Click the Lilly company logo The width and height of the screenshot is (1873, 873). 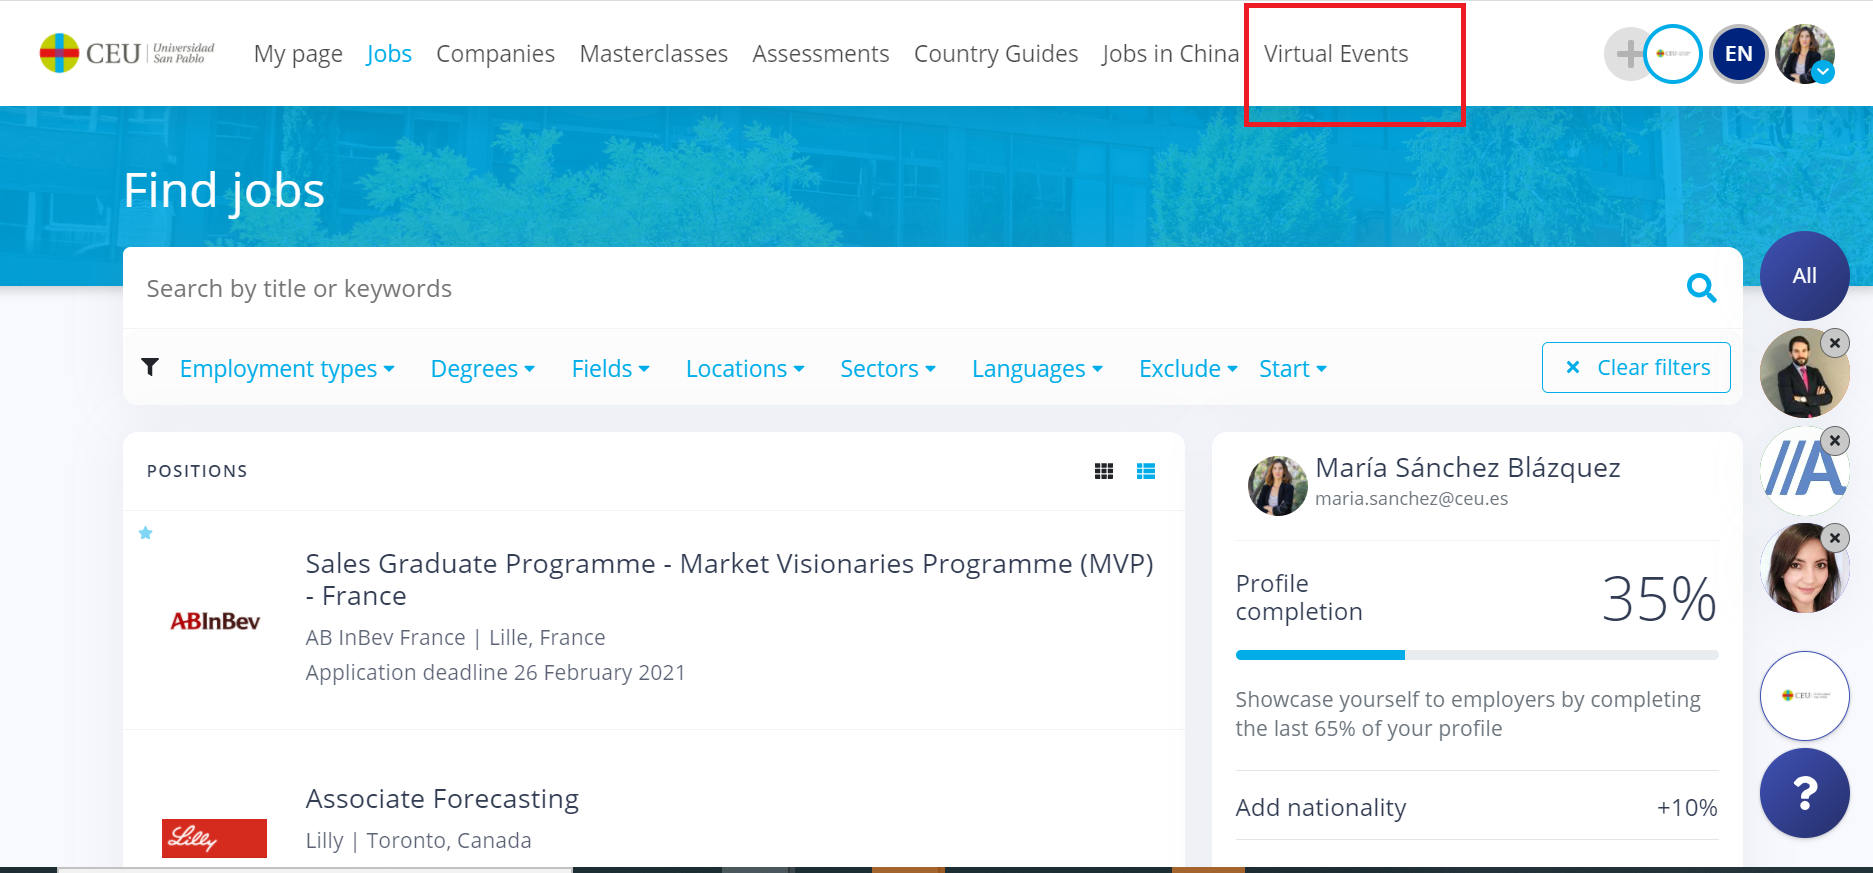(x=214, y=838)
